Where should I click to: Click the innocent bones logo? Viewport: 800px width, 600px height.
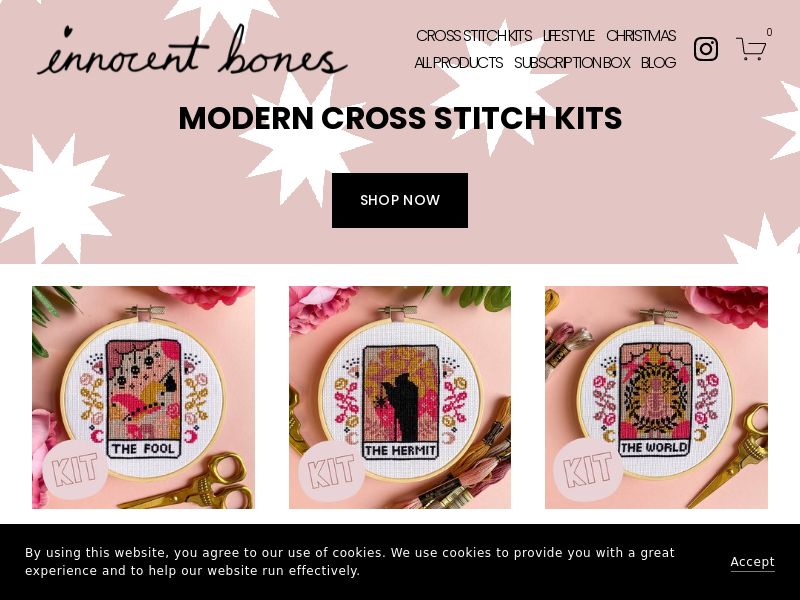192,50
